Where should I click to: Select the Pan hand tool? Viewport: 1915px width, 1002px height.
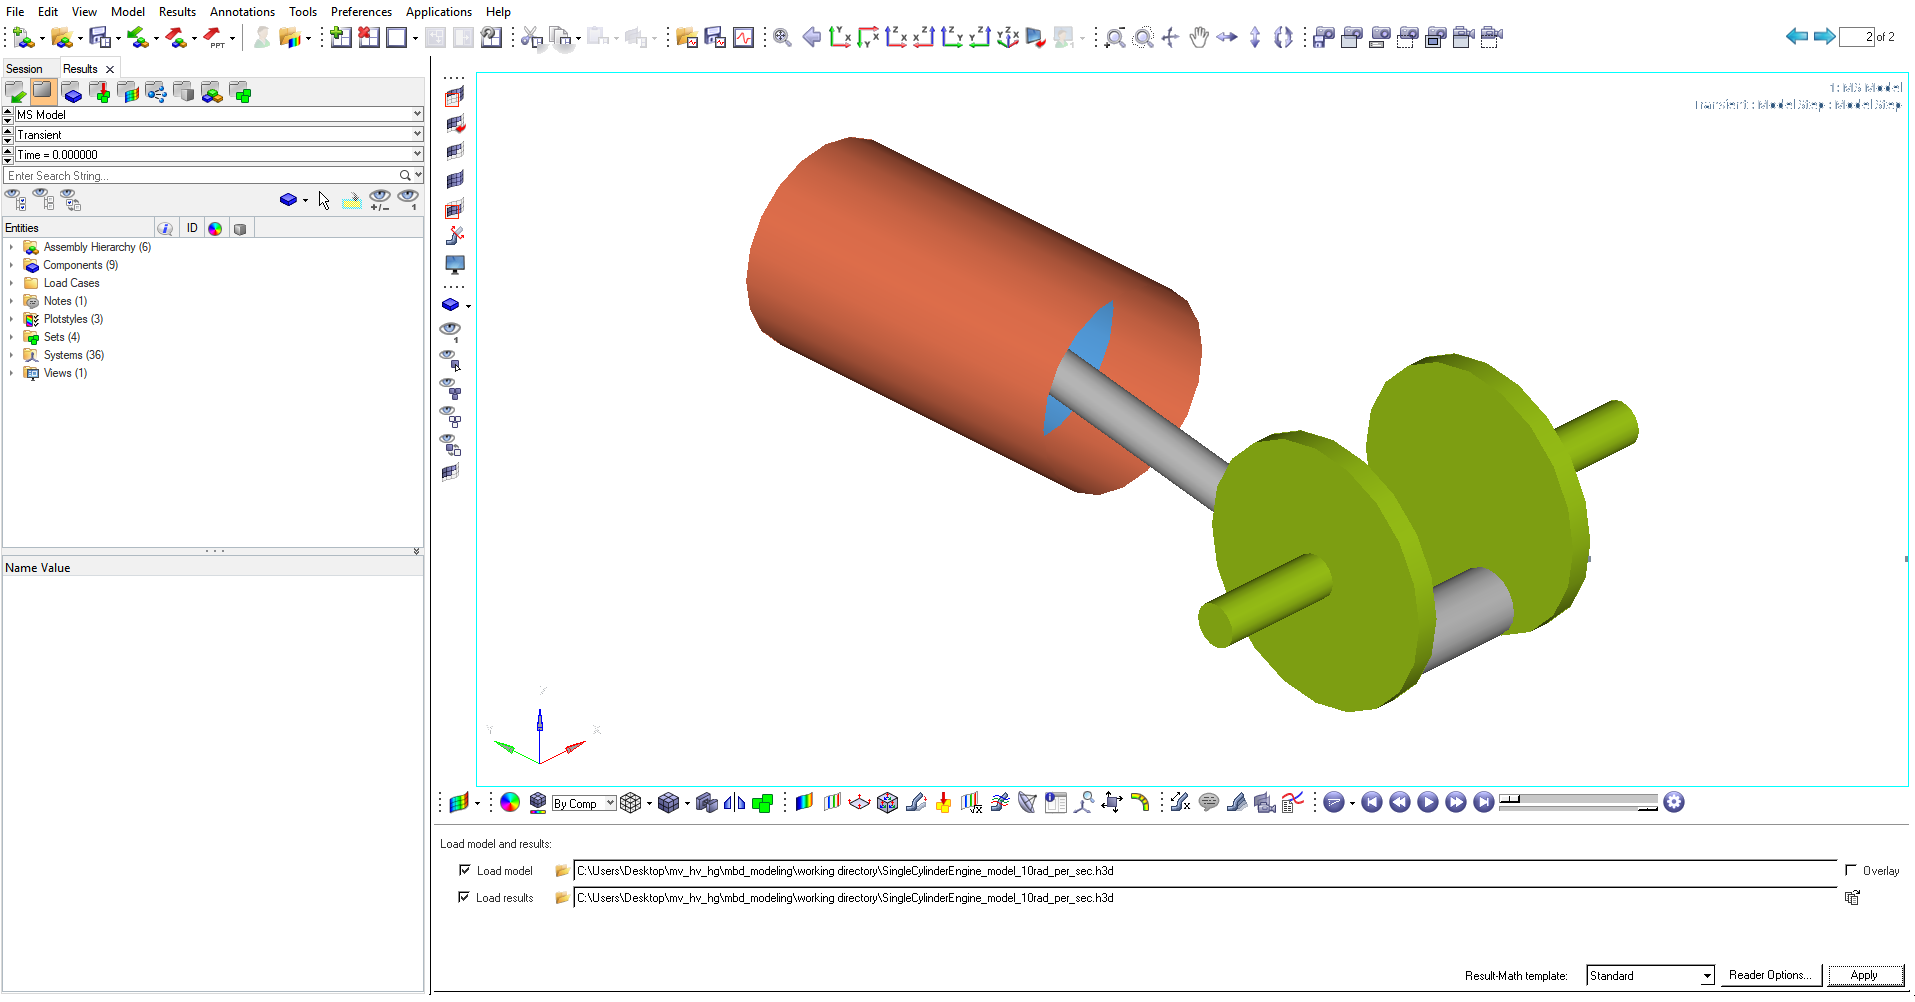click(x=1198, y=38)
